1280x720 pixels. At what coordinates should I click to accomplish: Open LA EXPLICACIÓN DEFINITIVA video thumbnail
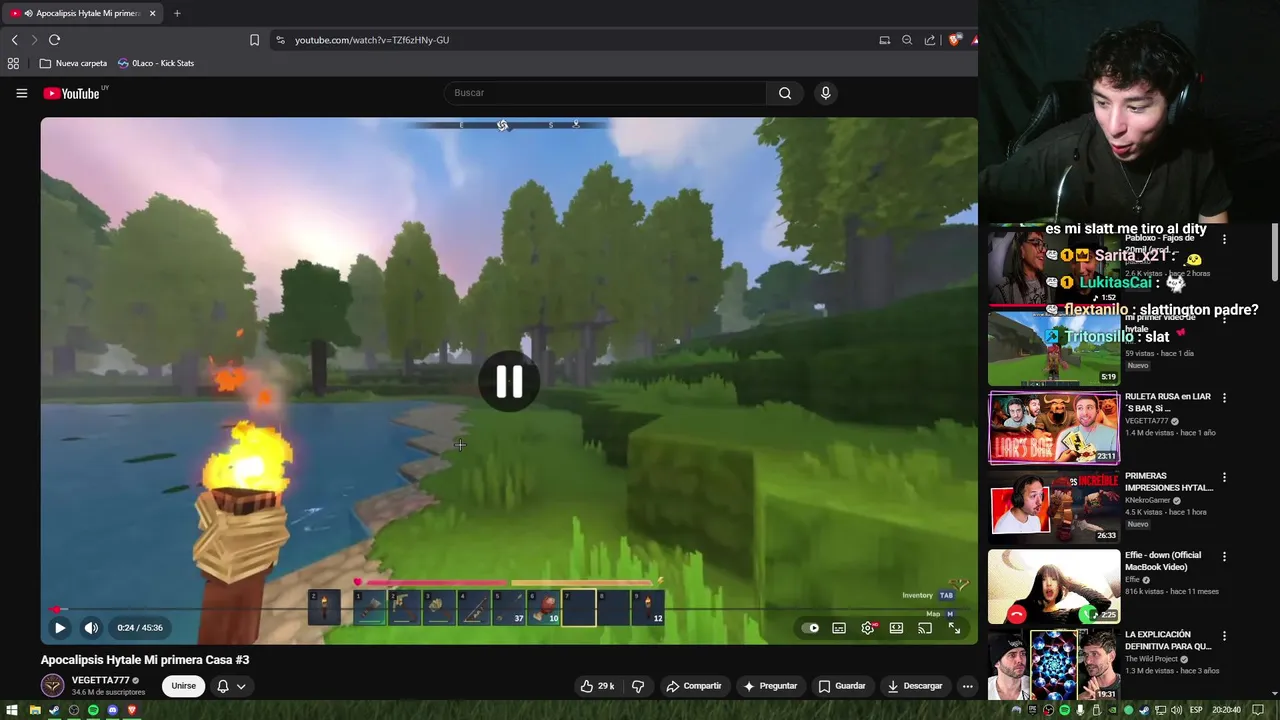coord(1054,665)
